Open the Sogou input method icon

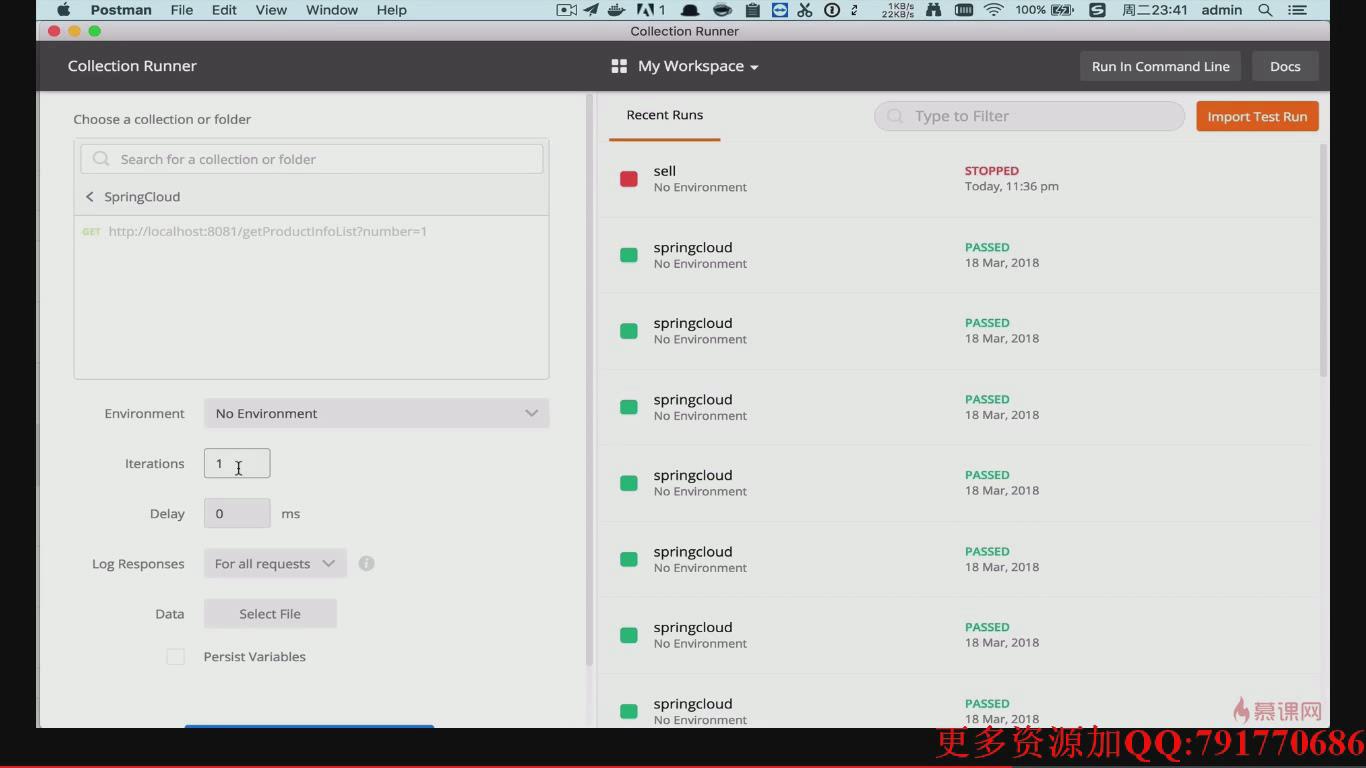1097,10
